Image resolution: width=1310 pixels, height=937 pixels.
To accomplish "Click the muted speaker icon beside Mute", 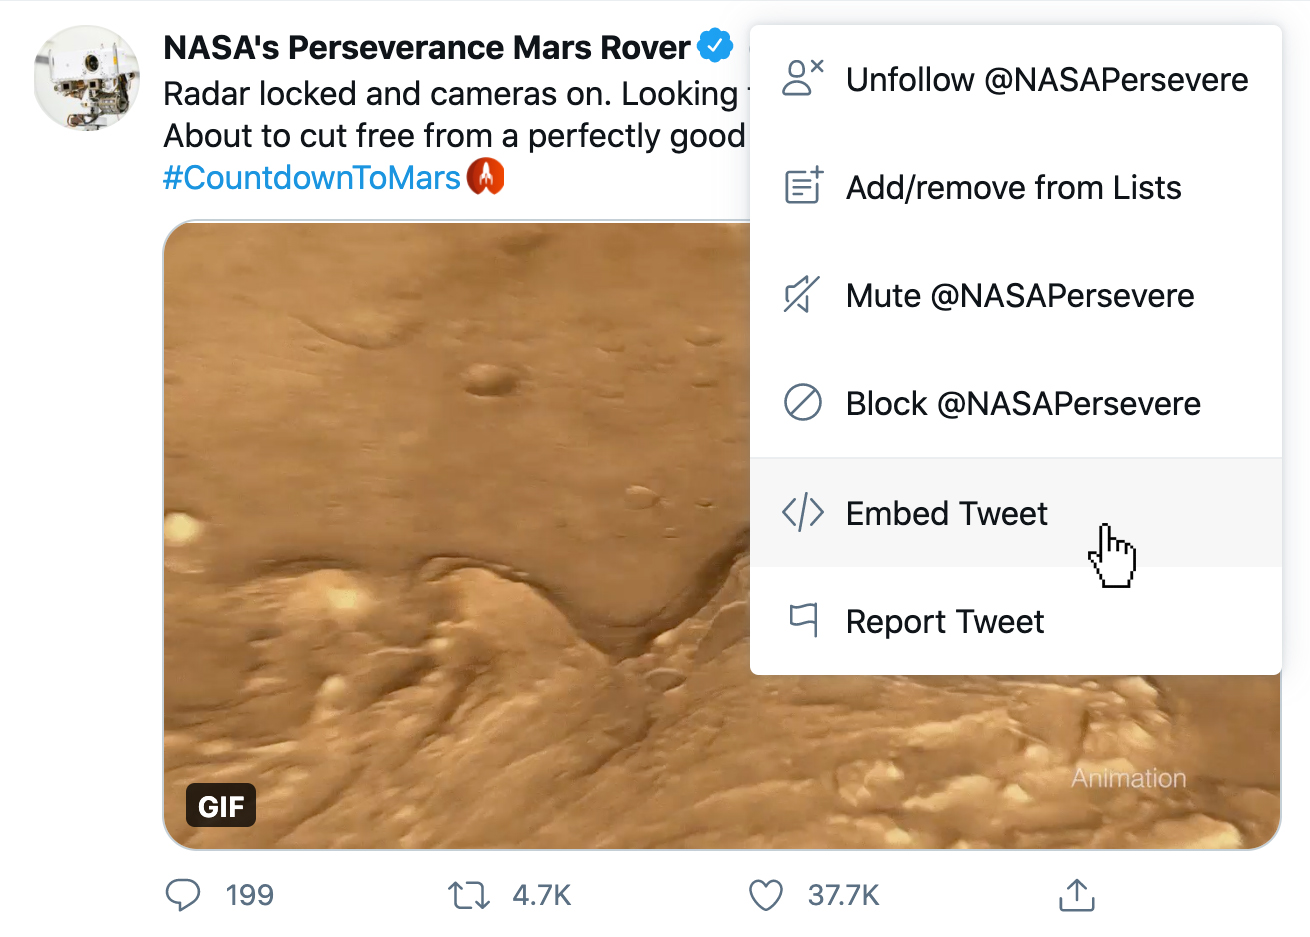I will coord(801,295).
